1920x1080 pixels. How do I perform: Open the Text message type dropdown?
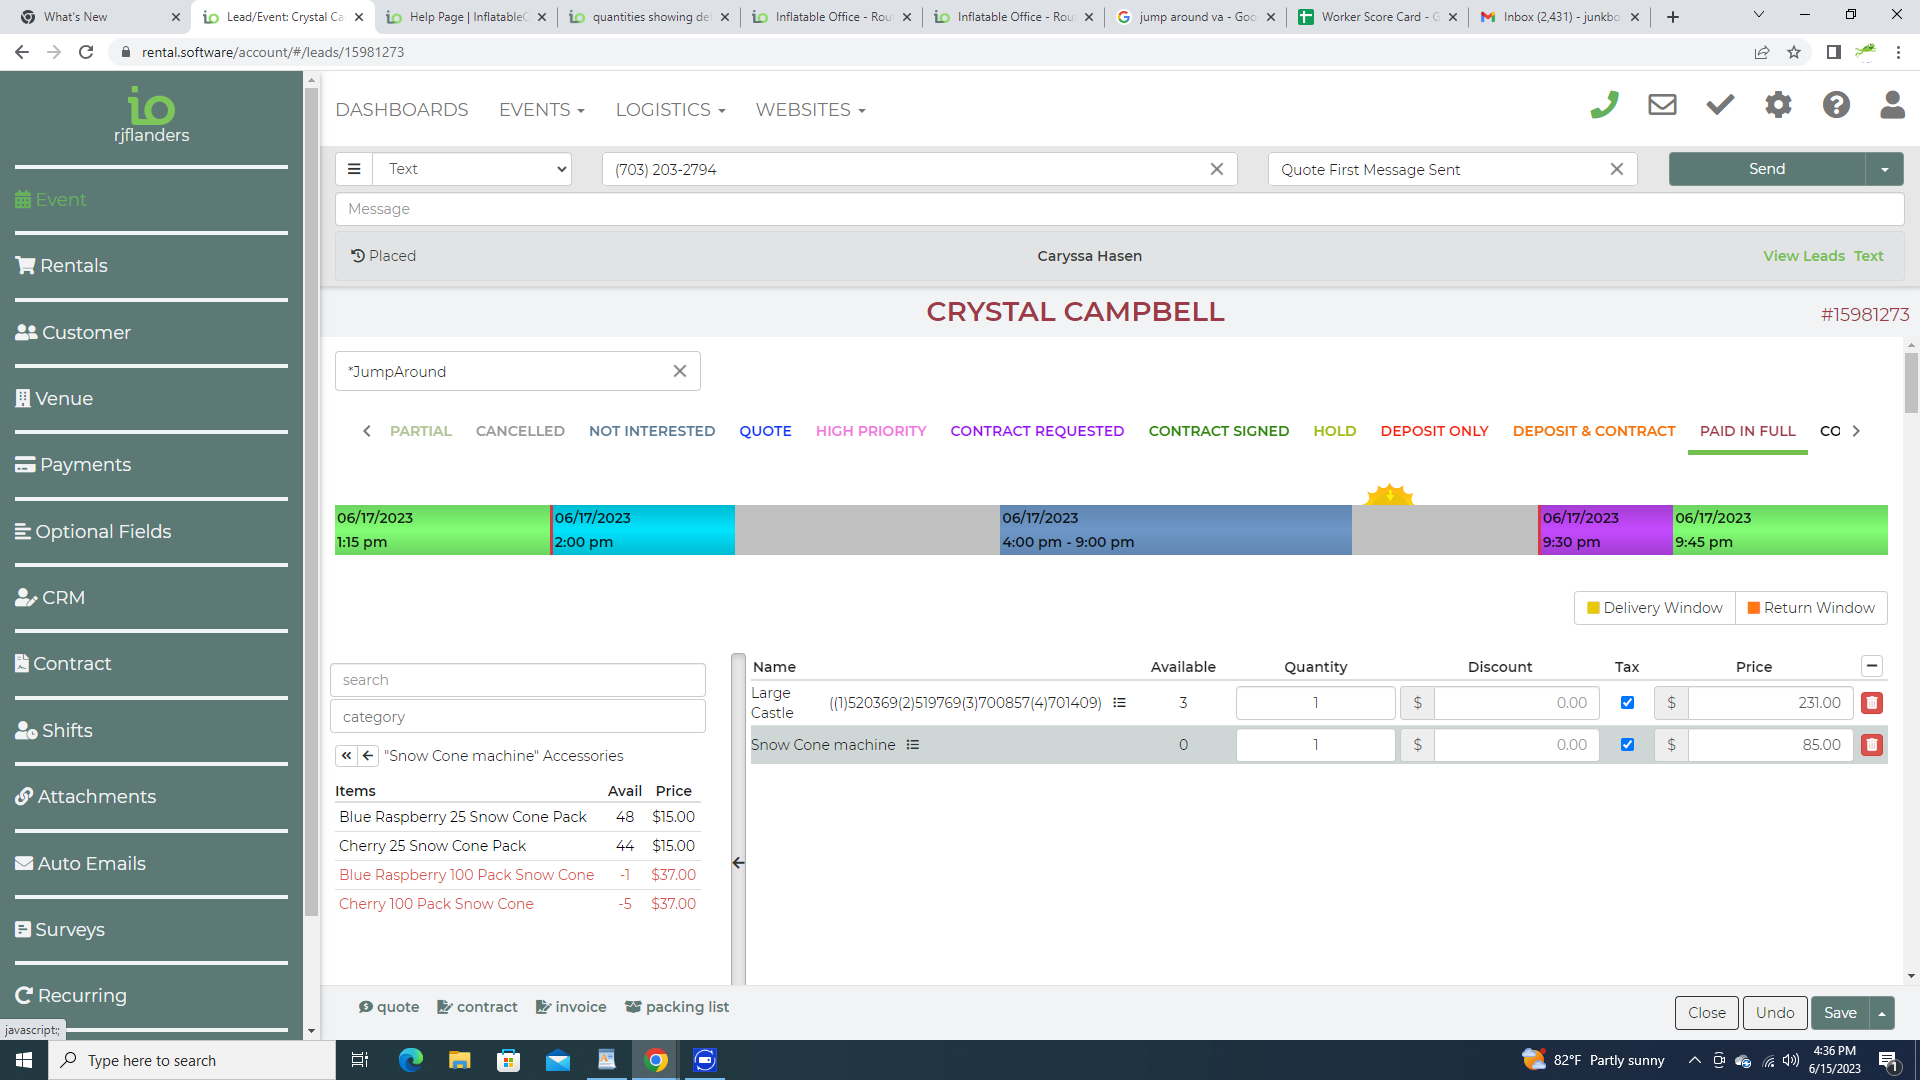click(472, 169)
